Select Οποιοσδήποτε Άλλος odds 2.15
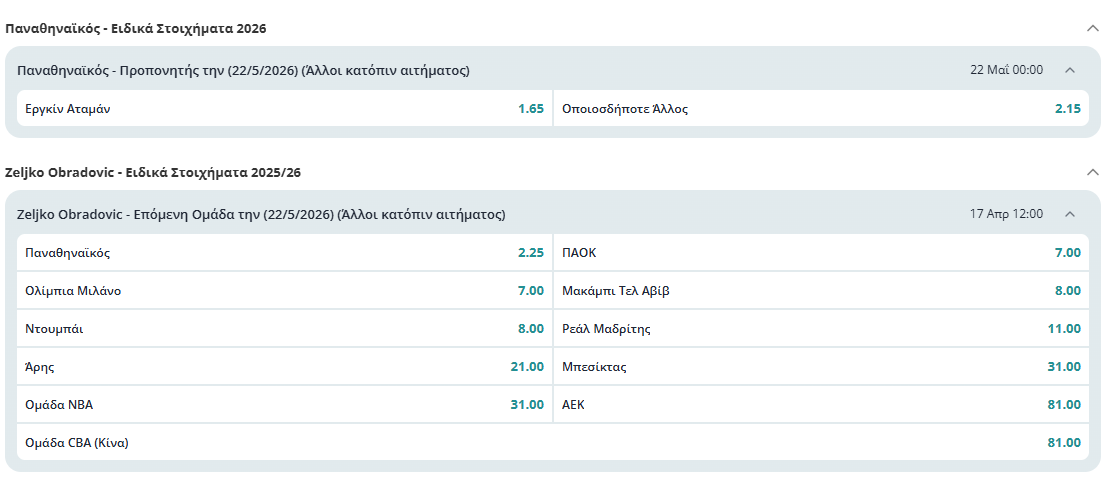The height and width of the screenshot is (478, 1109). click(x=821, y=109)
